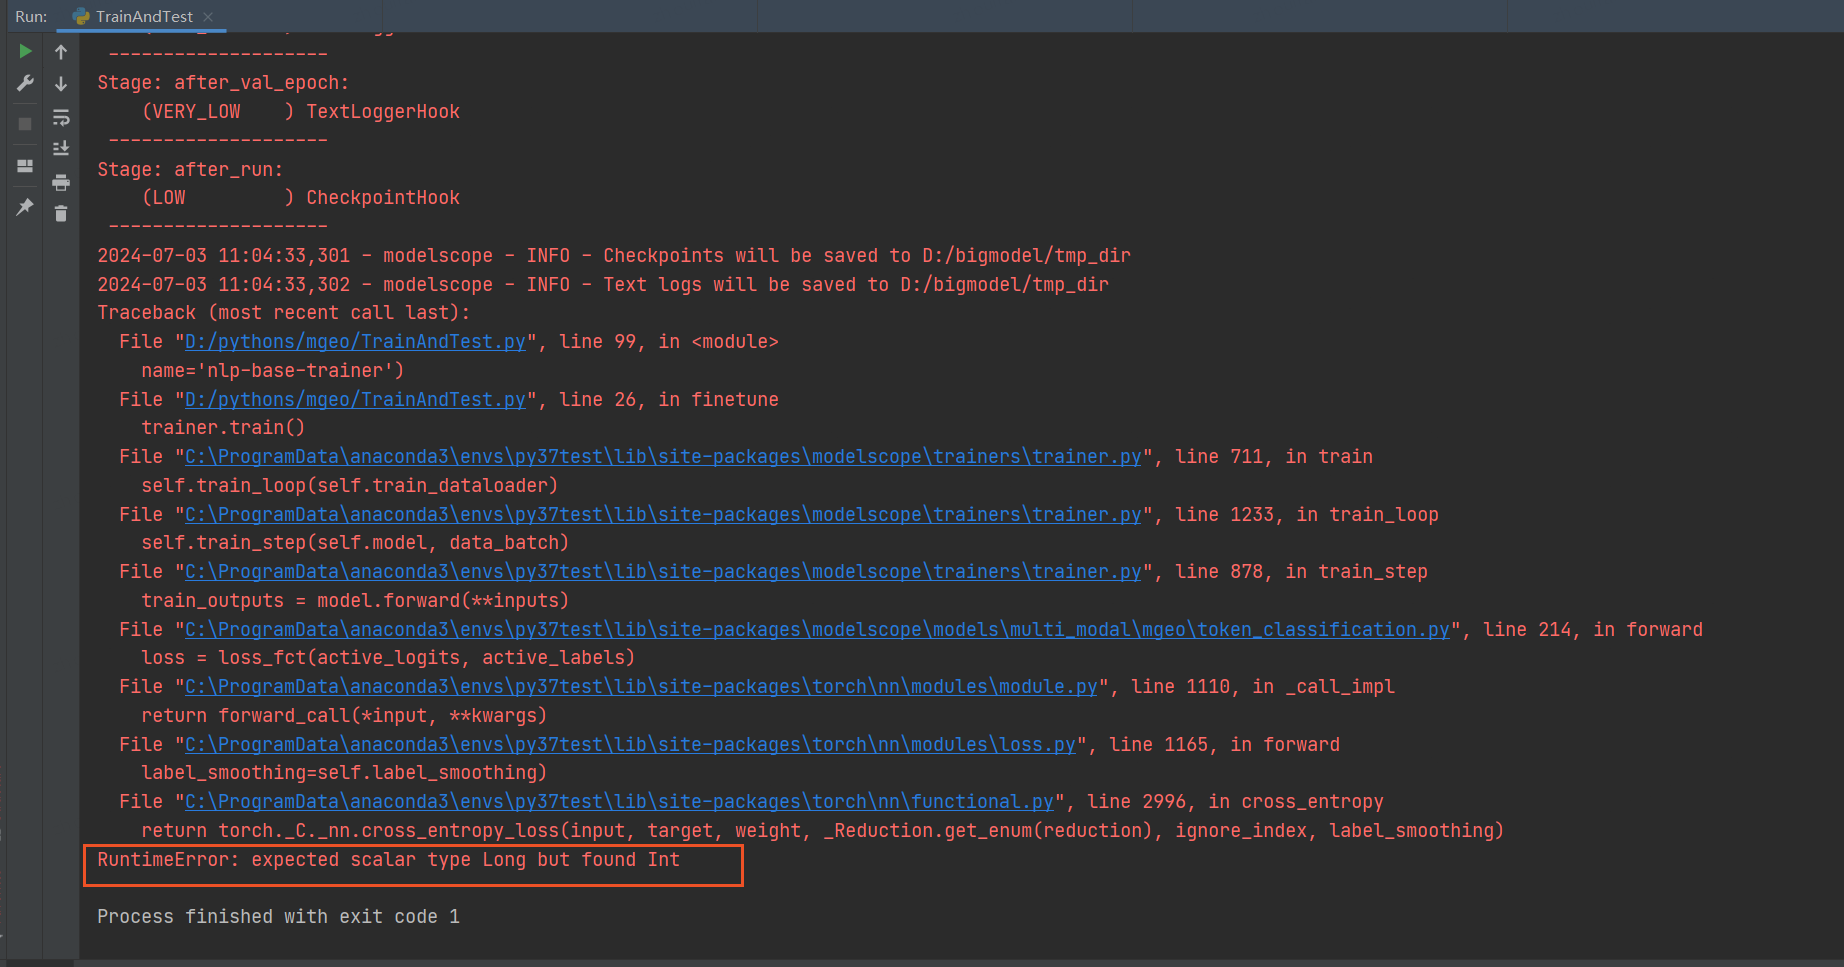Select the TrainAndTest run tab
The height and width of the screenshot is (967, 1844).
tap(143, 16)
